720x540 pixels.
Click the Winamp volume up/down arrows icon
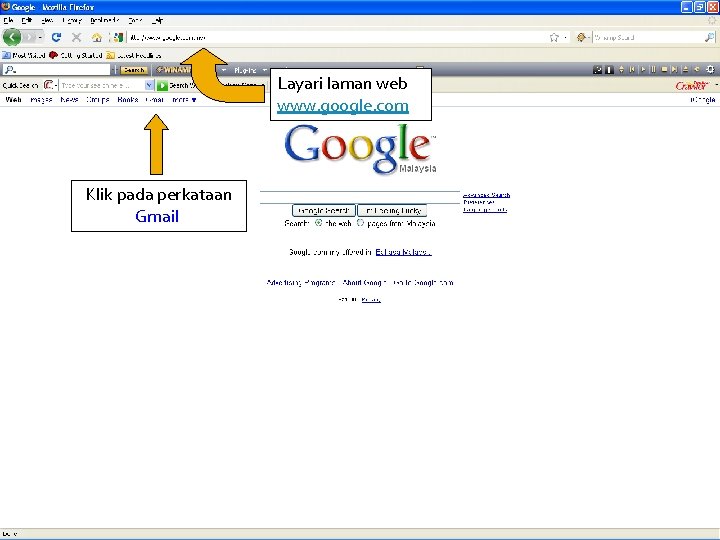point(621,69)
